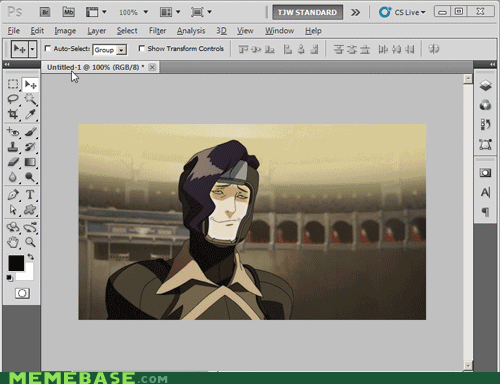Click the white background color swatch
The width and height of the screenshot is (500, 384).
click(29, 275)
